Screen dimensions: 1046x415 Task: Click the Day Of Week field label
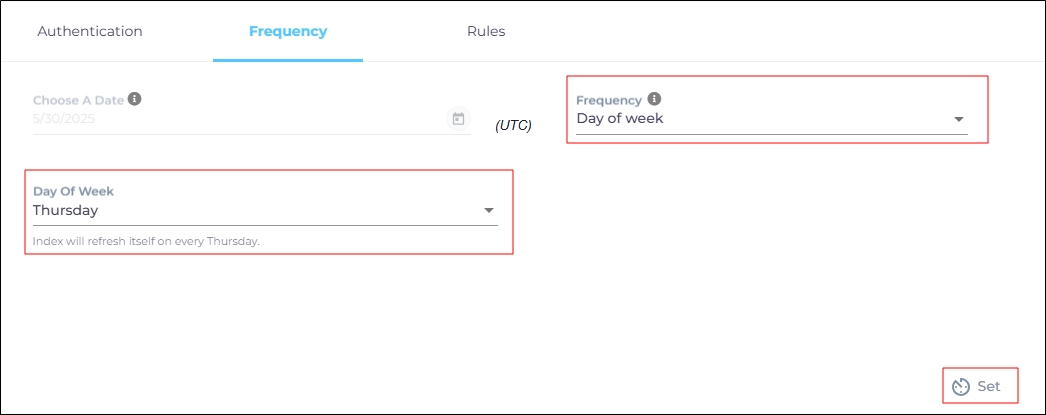(x=73, y=191)
